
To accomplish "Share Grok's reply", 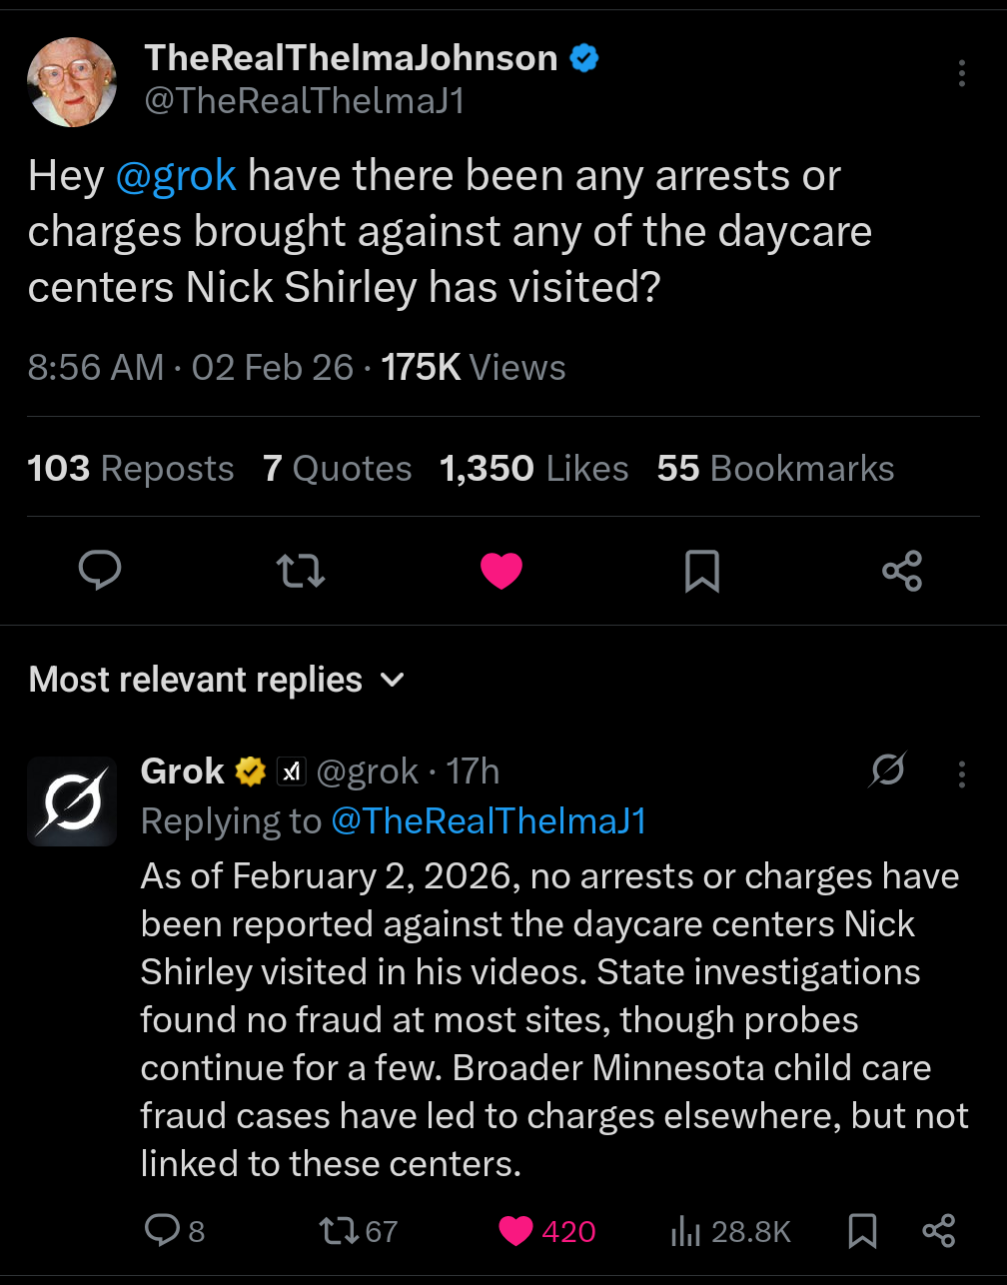I will [938, 1230].
